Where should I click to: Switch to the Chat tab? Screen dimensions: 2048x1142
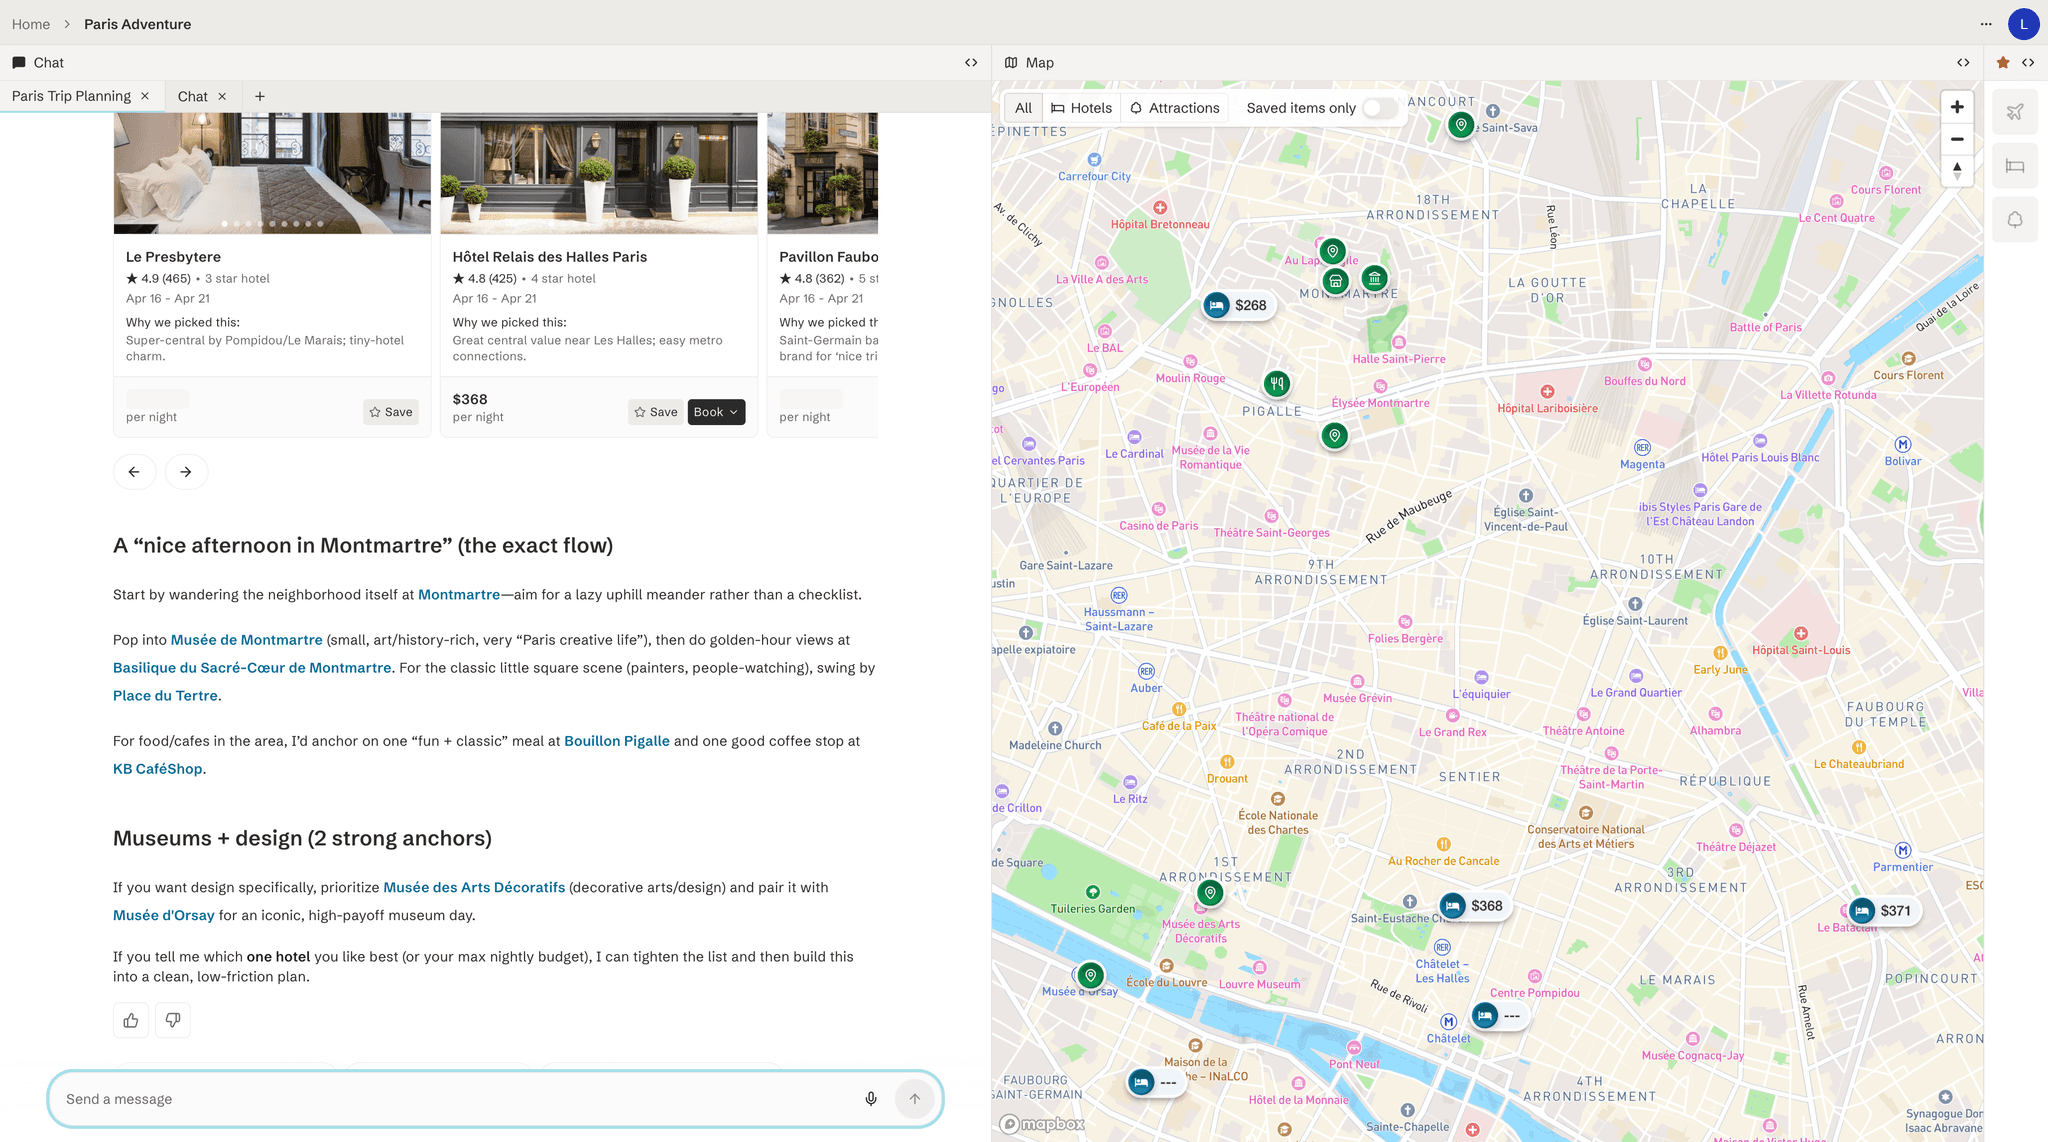coord(192,96)
